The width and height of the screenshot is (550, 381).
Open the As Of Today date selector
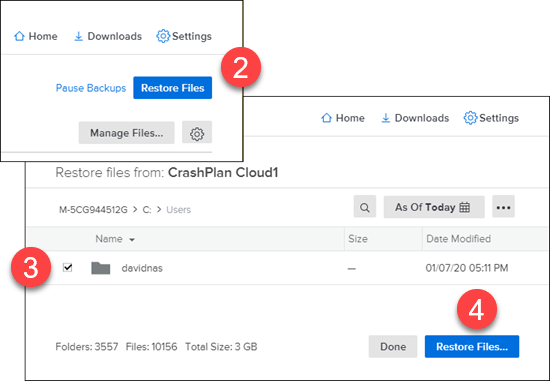tap(434, 207)
